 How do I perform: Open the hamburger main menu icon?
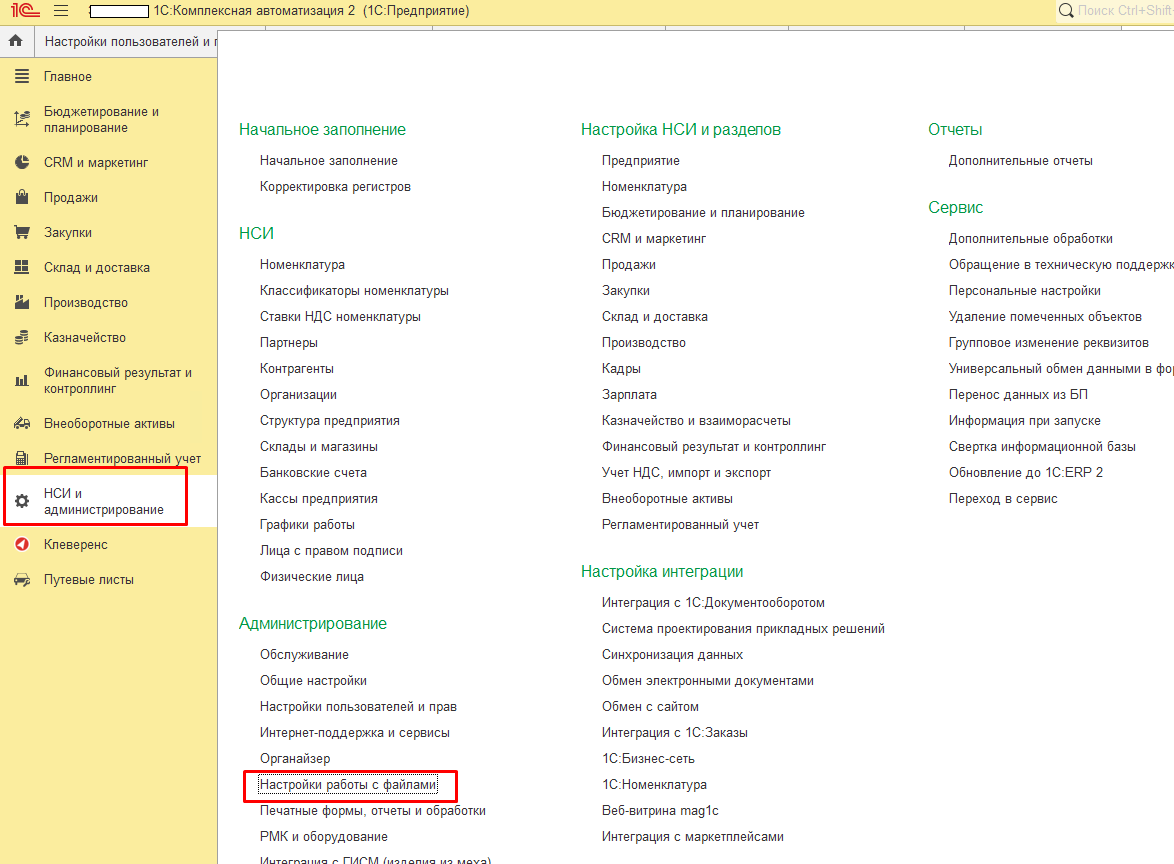[61, 10]
